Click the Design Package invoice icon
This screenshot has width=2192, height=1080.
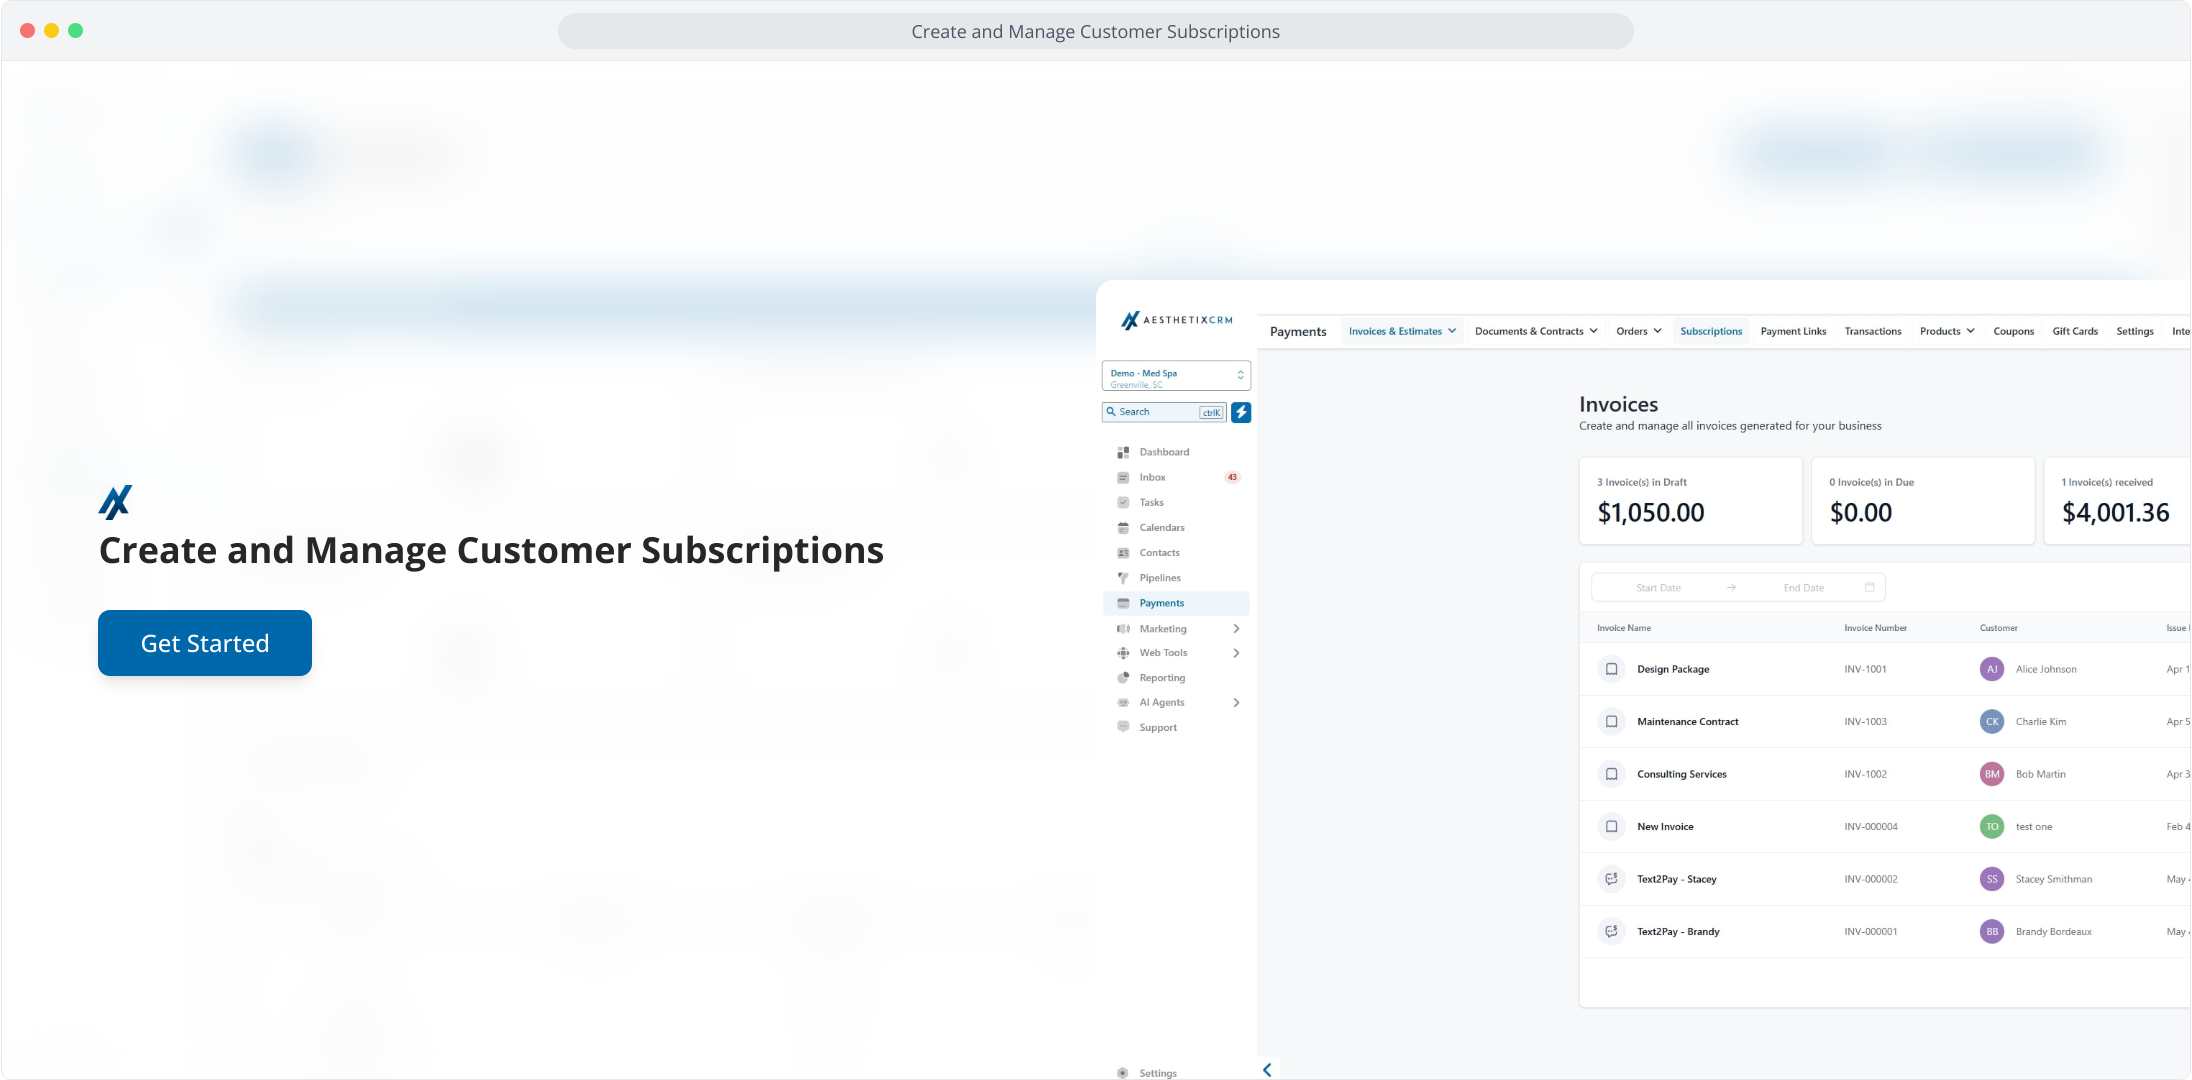pyautogui.click(x=1611, y=669)
